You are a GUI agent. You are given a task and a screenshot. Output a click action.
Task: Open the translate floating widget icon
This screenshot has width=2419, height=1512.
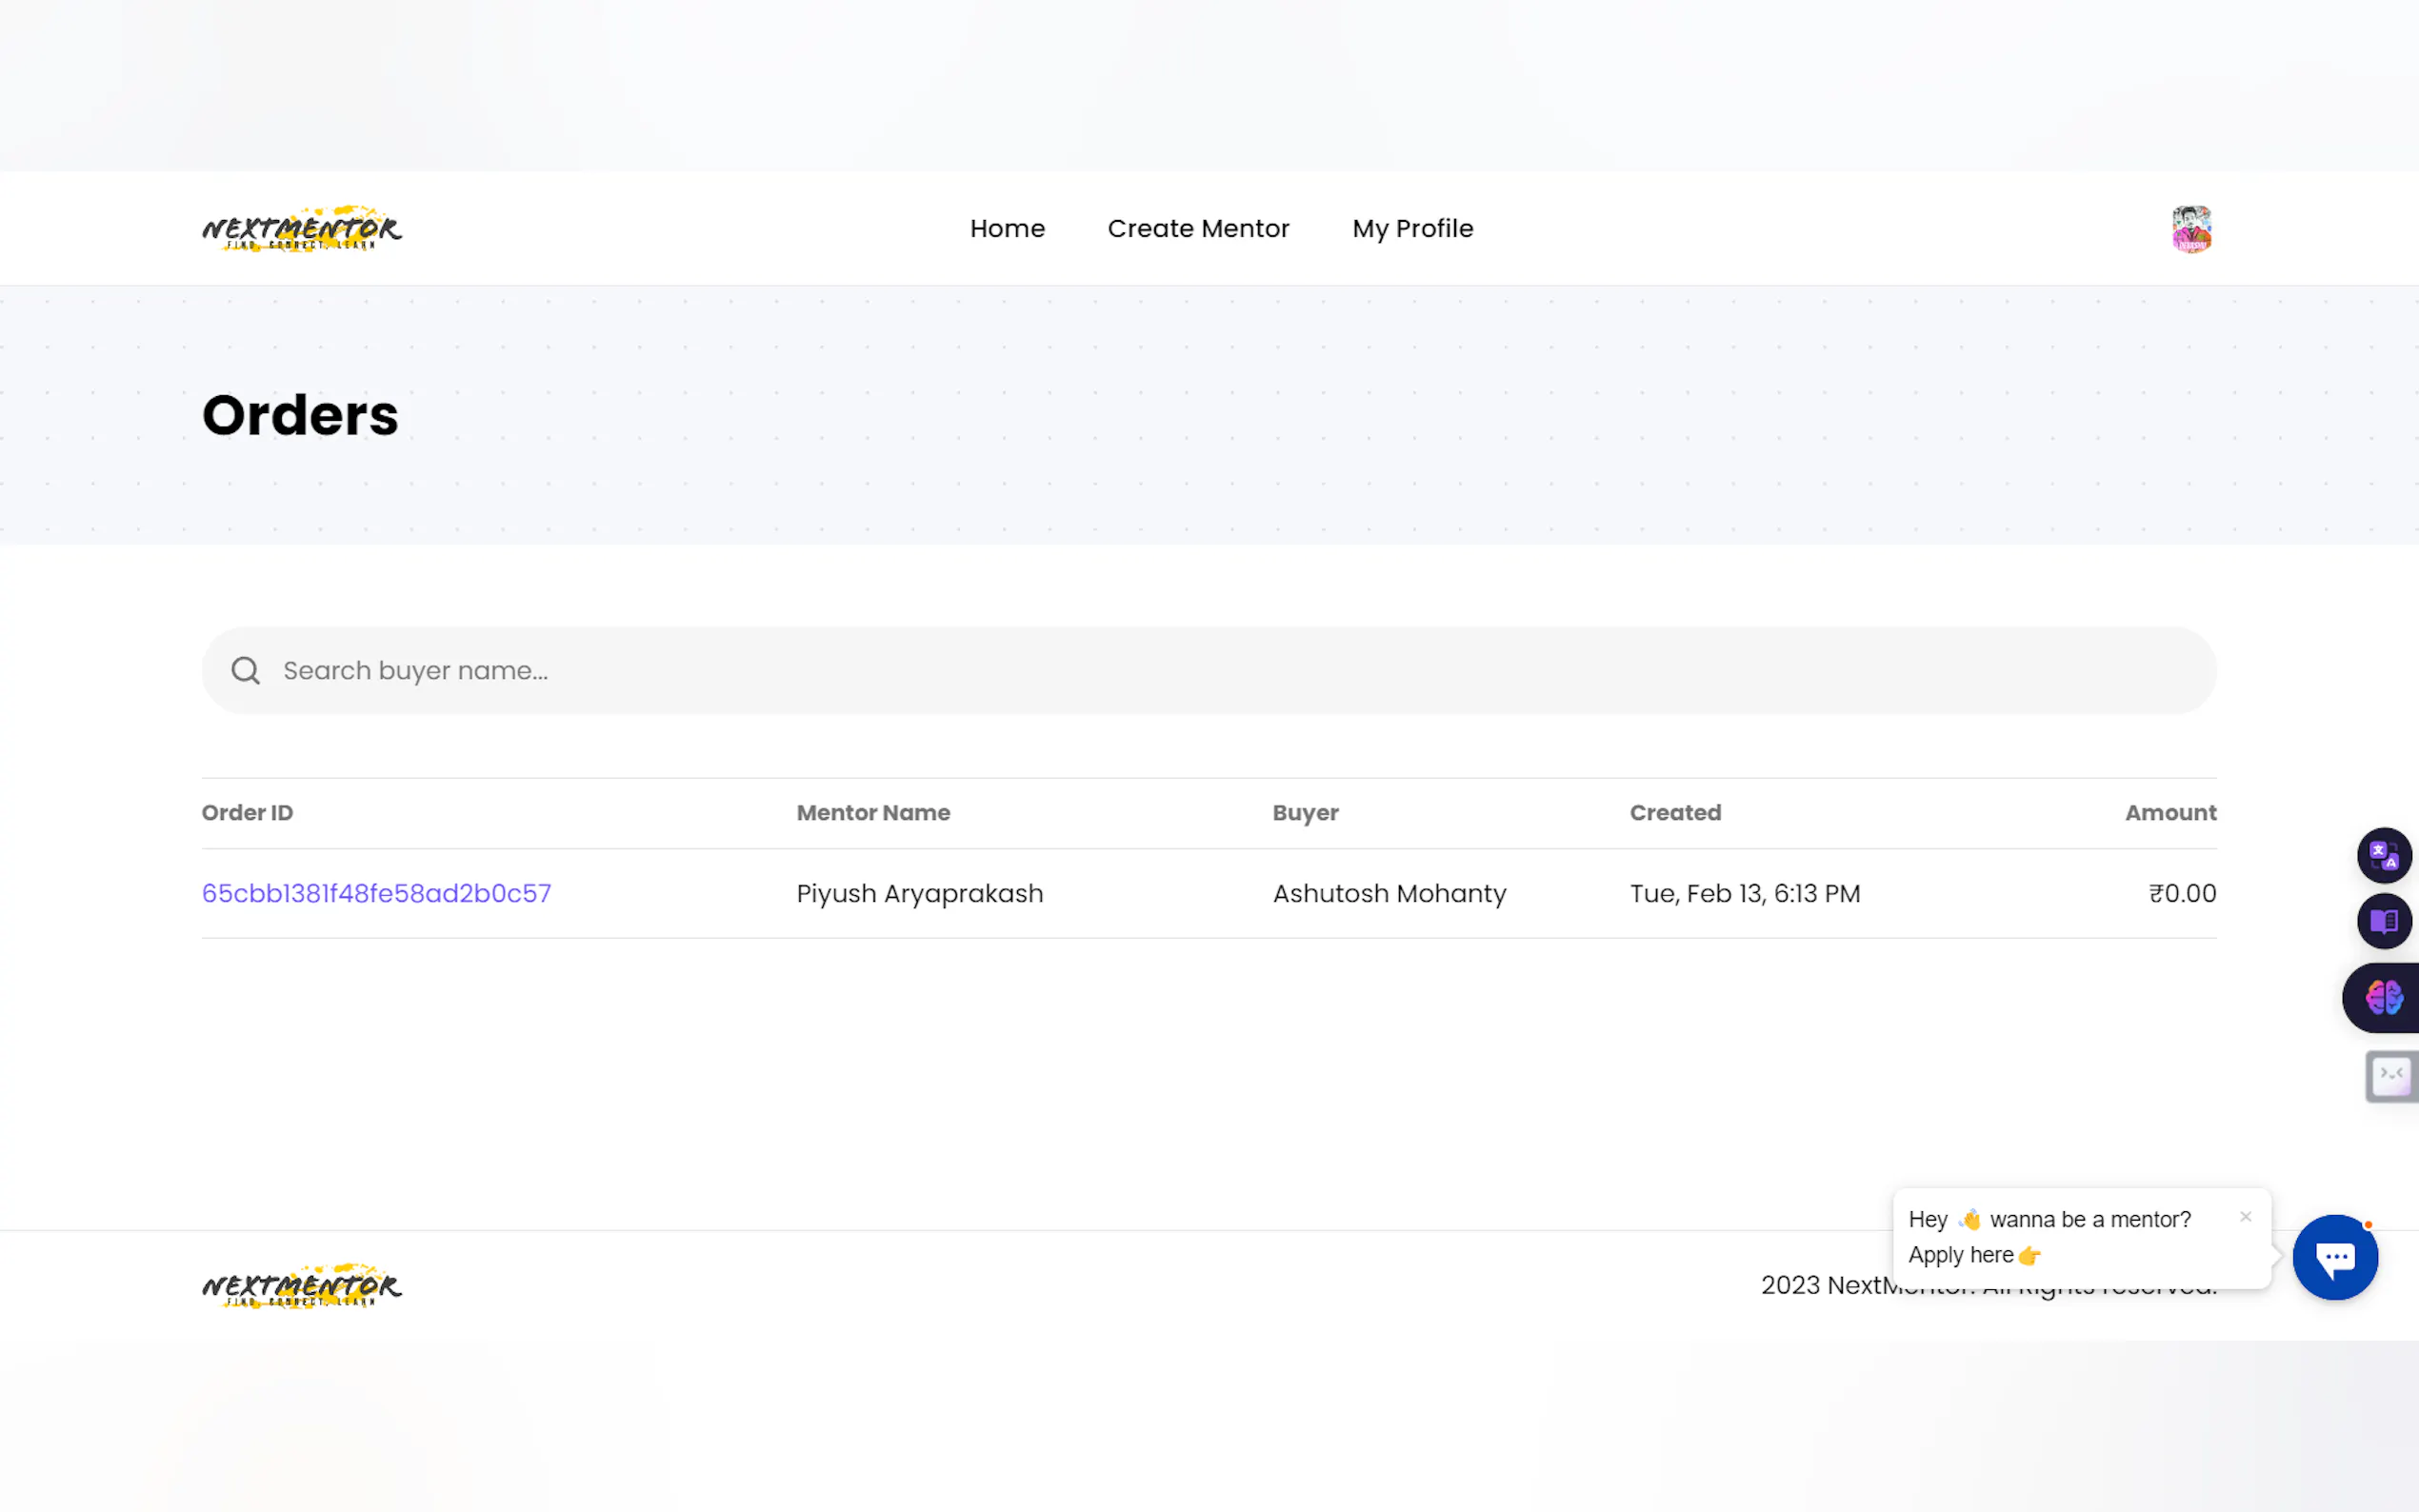2384,856
